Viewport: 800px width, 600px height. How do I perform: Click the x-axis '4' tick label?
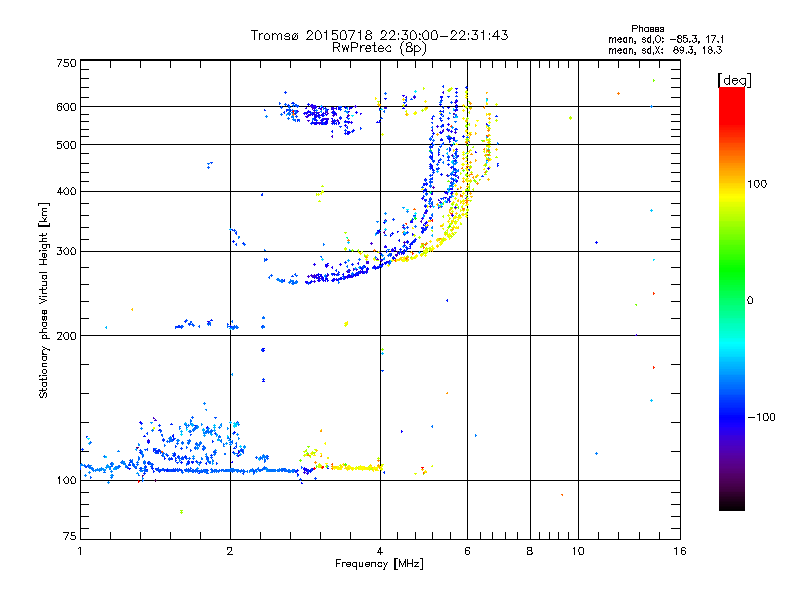pyautogui.click(x=380, y=551)
